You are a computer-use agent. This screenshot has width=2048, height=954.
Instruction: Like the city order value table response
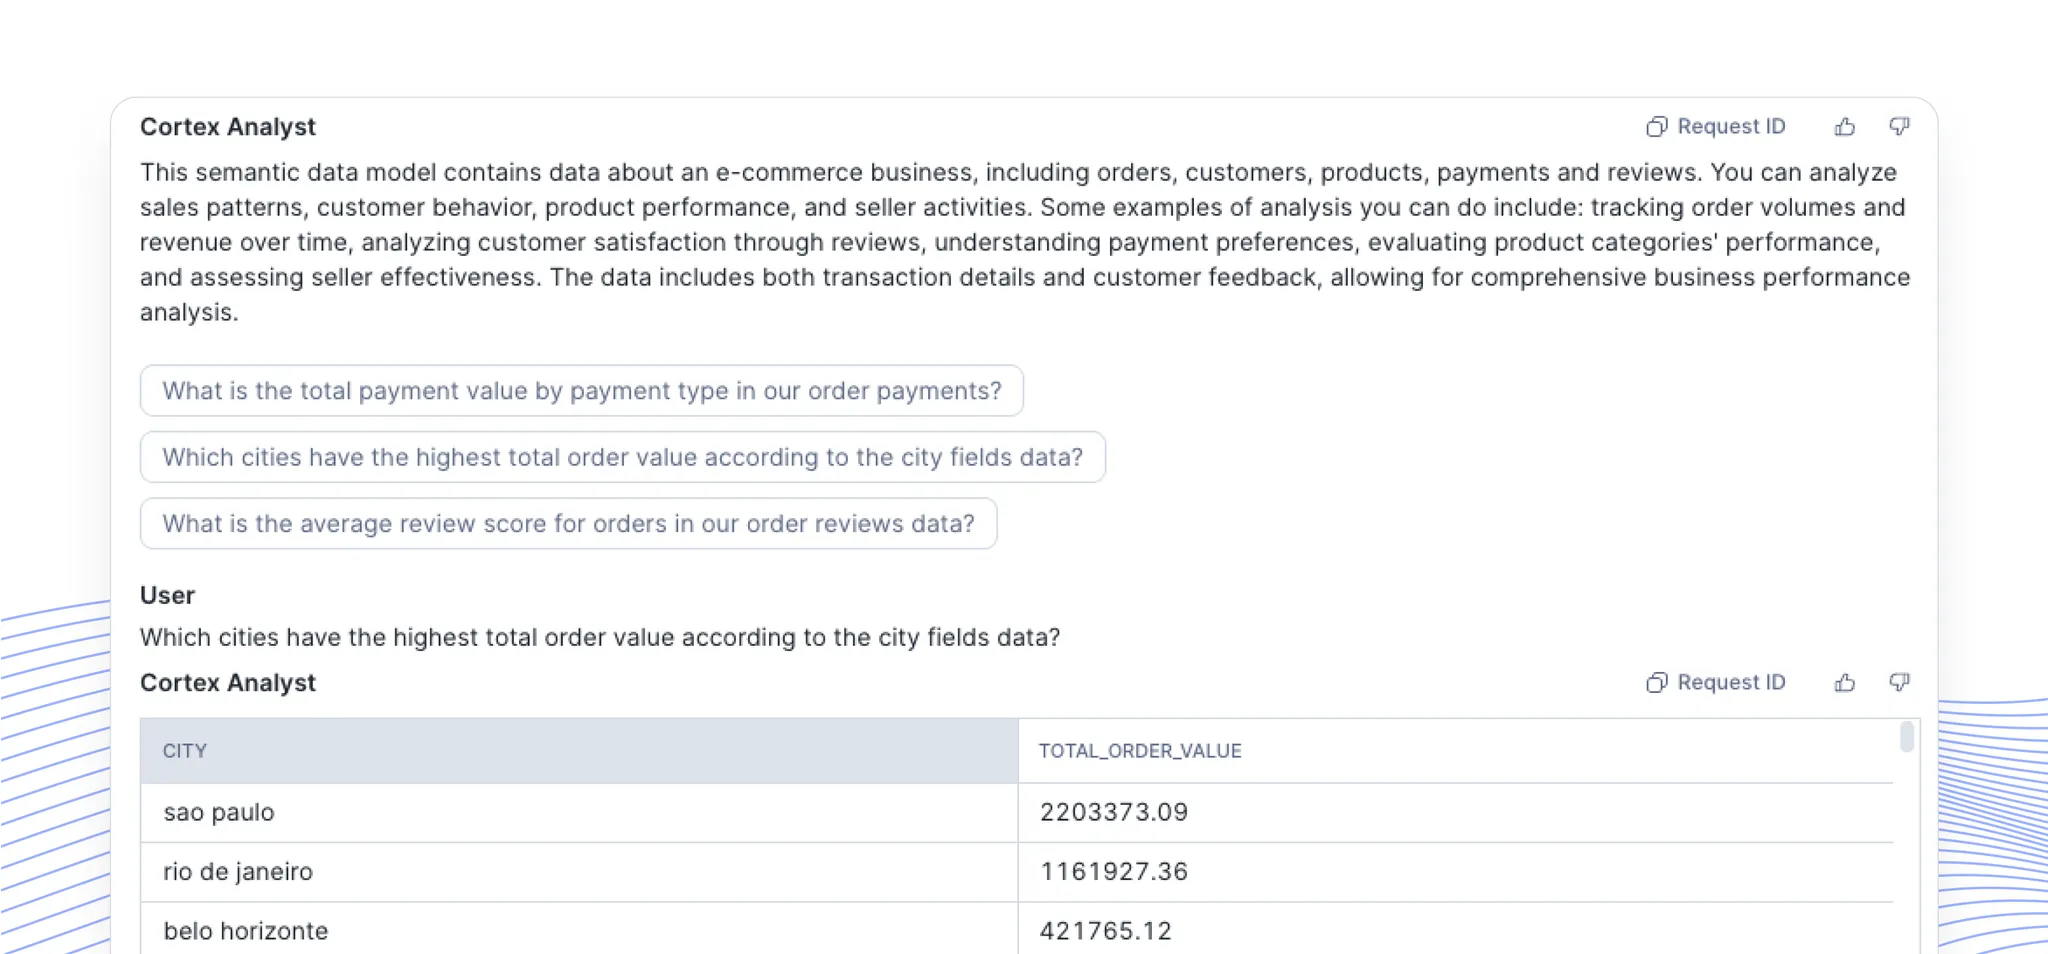(1845, 683)
